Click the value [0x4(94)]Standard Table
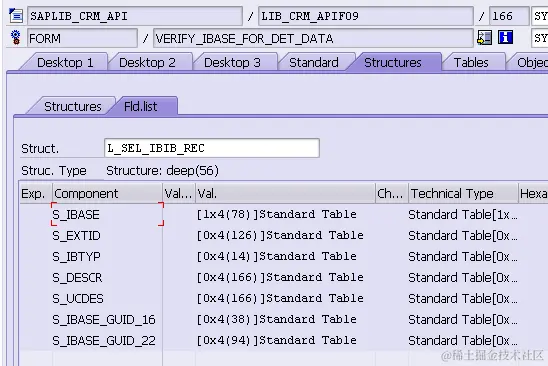 tap(276, 340)
